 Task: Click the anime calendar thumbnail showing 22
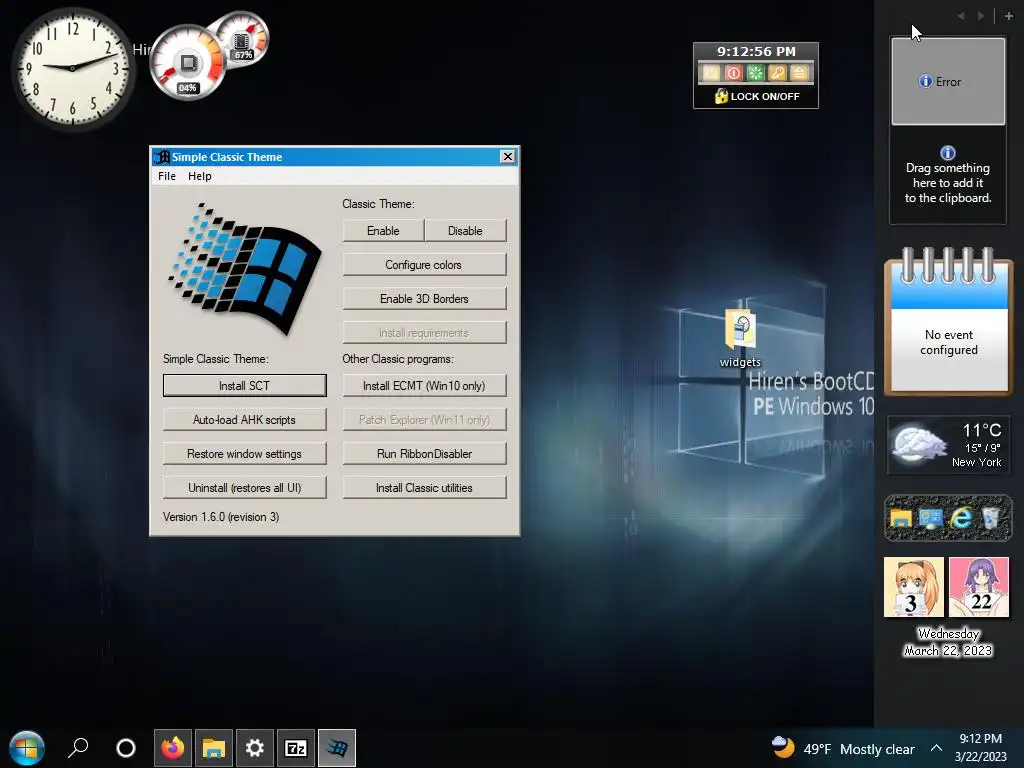coord(978,587)
